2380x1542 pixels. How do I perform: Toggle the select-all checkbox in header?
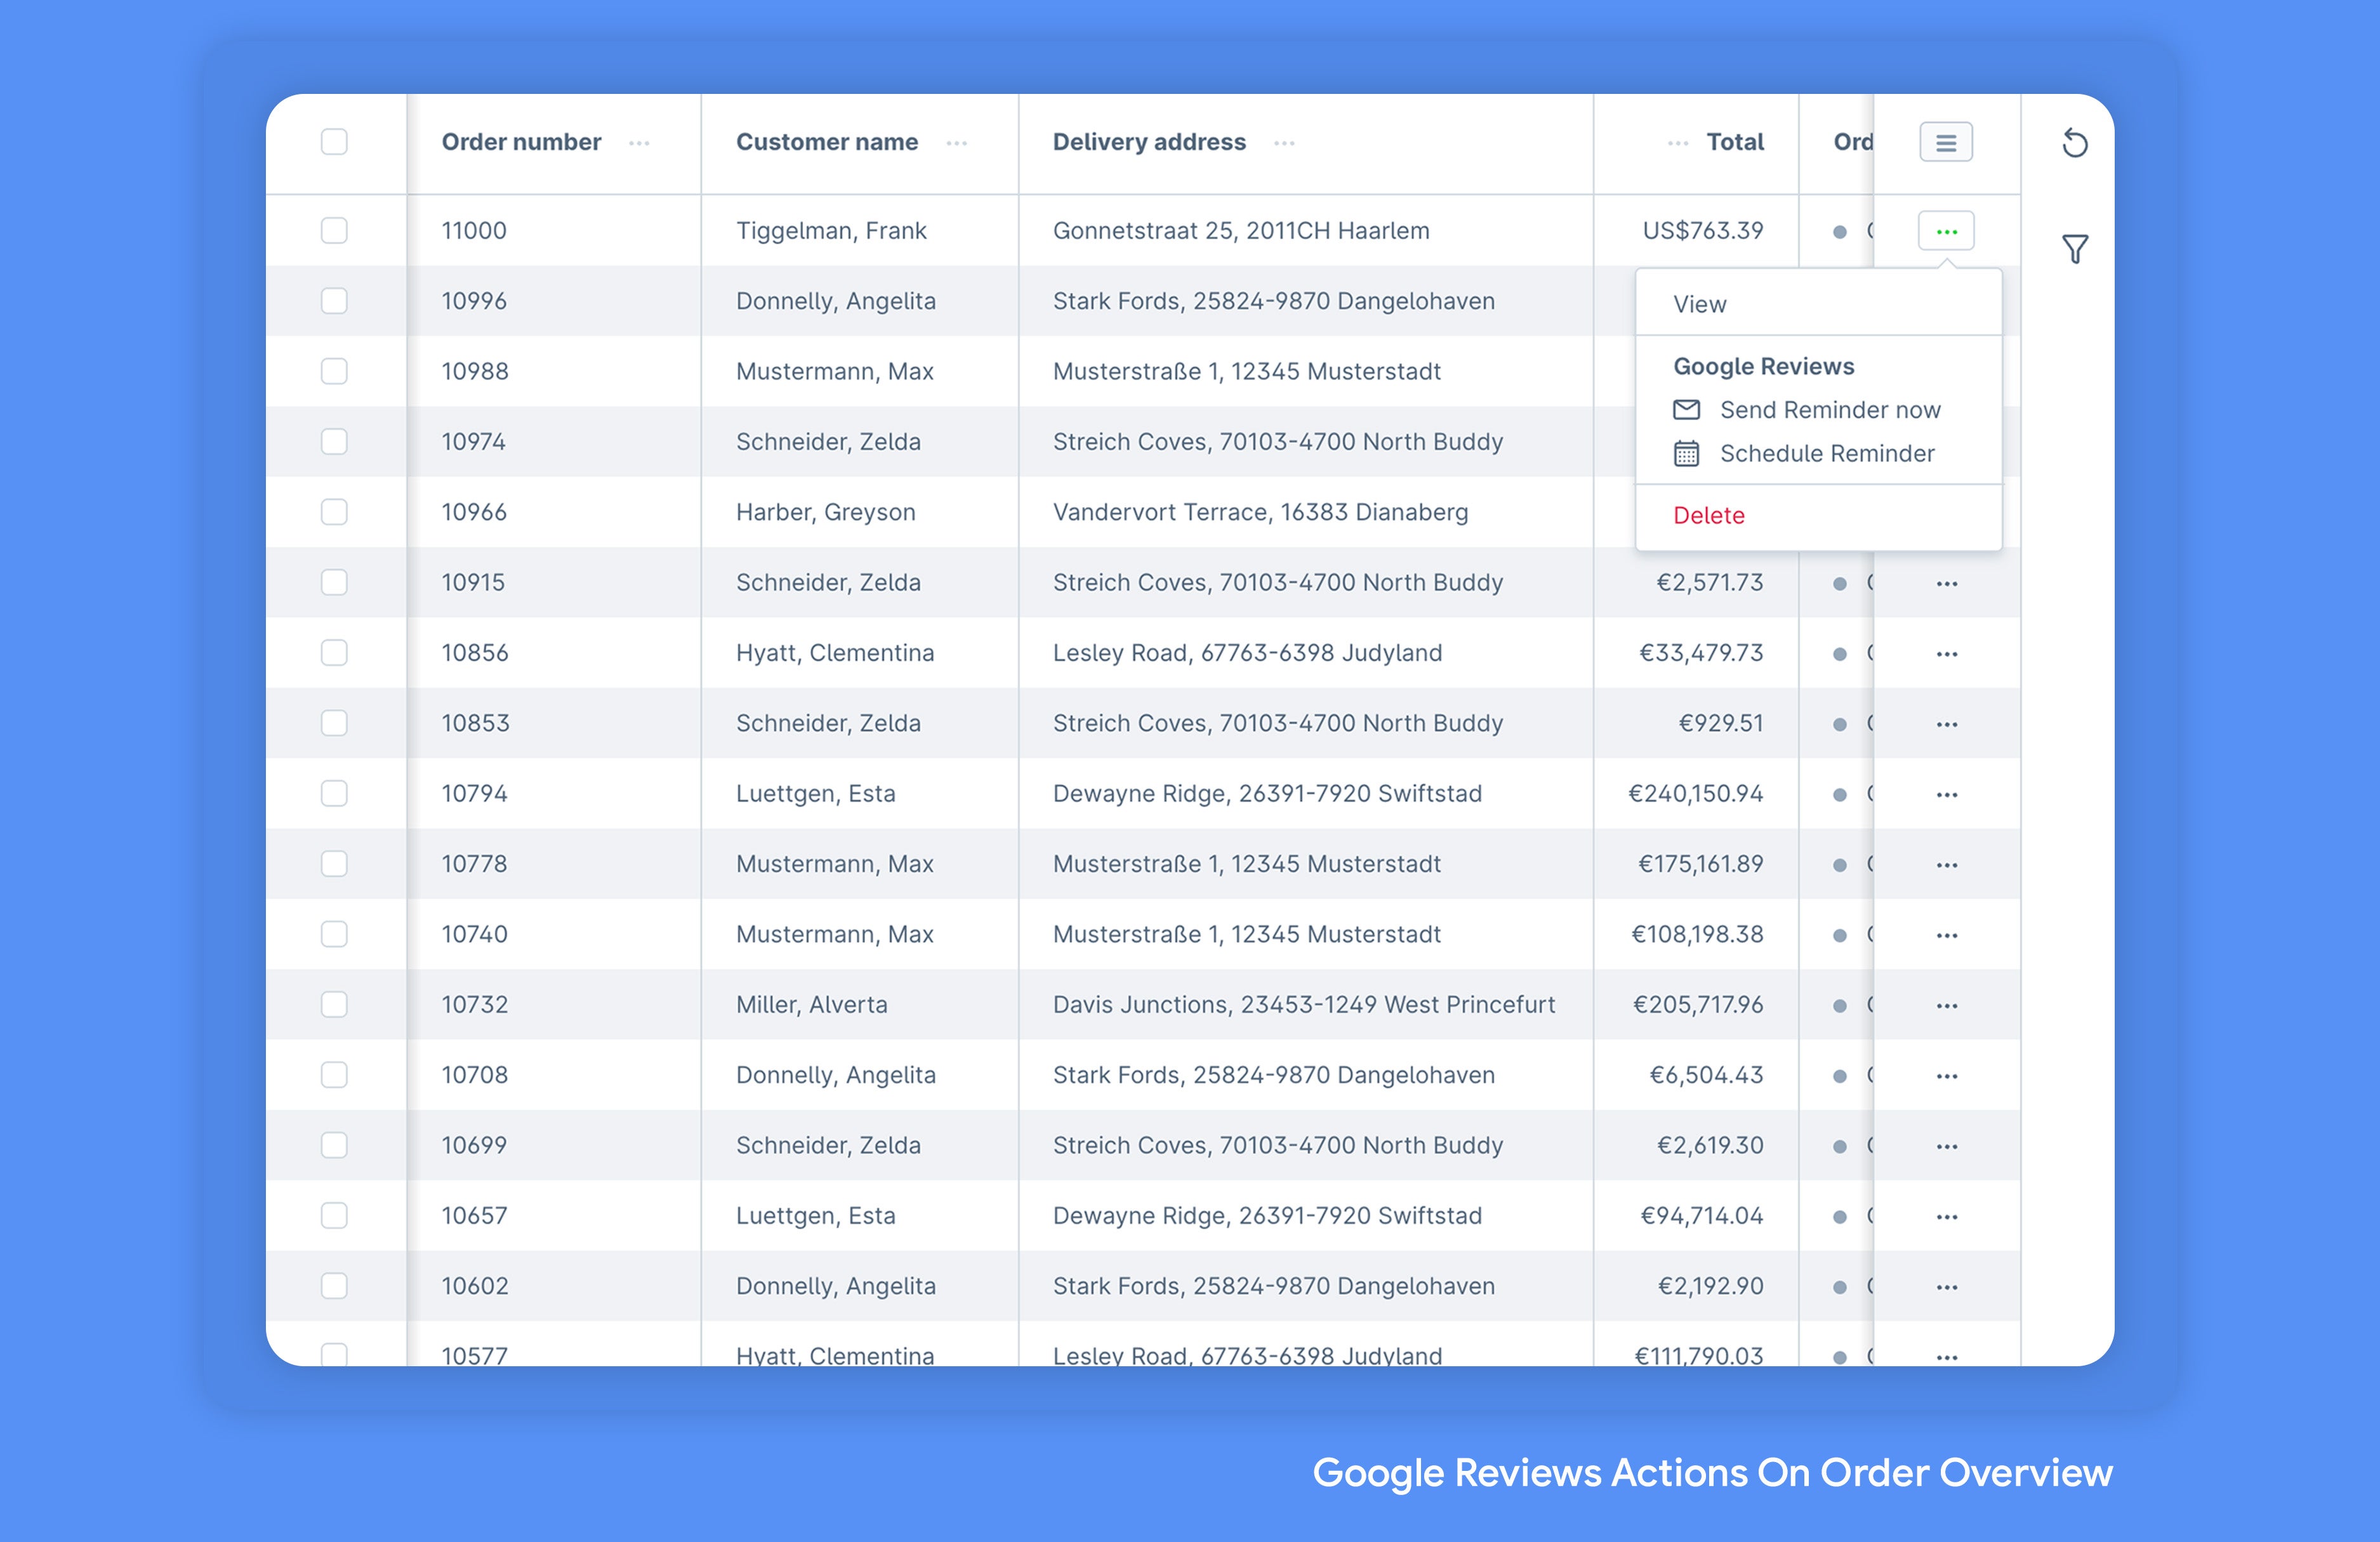coord(334,142)
